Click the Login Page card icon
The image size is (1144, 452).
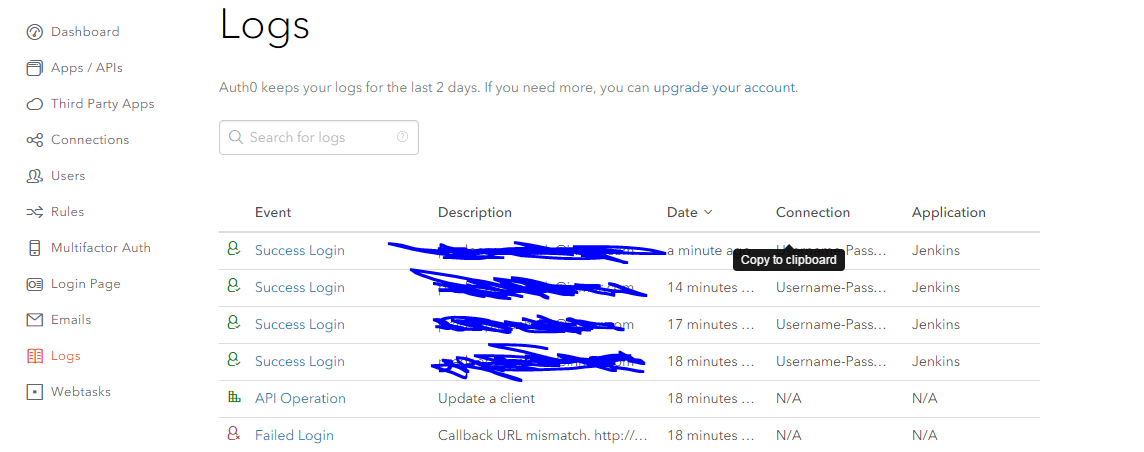pyautogui.click(x=34, y=284)
